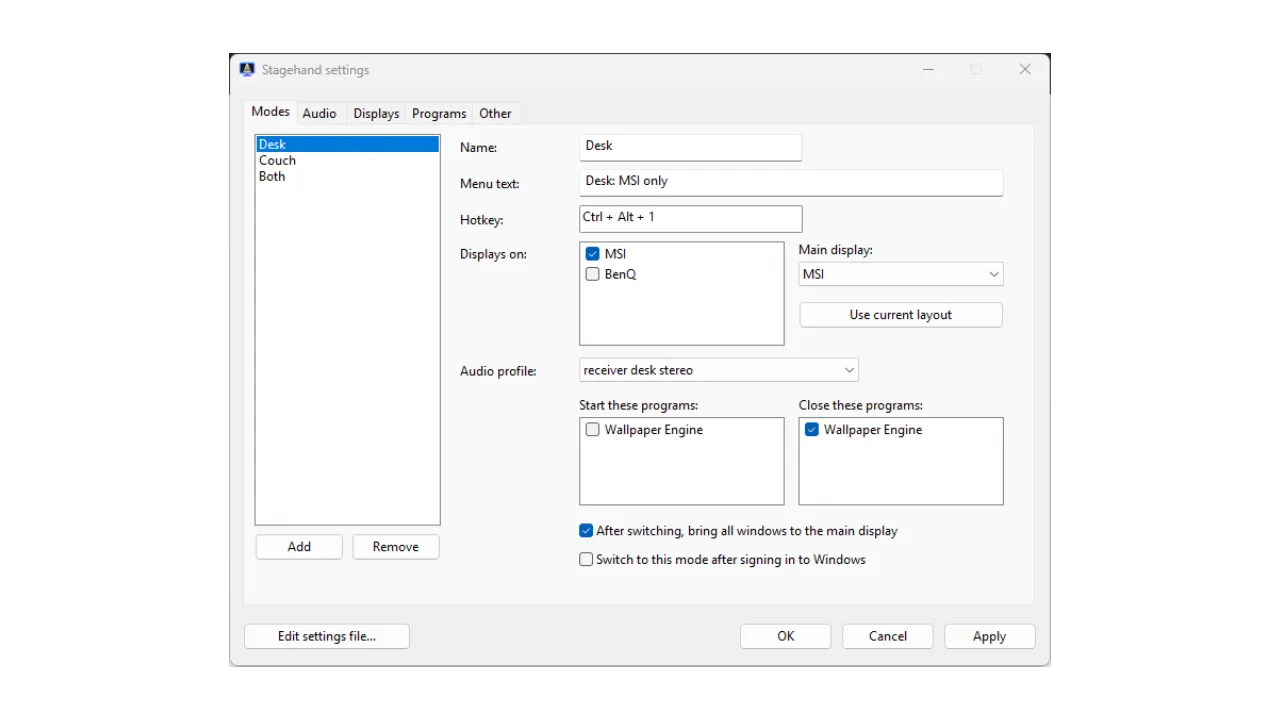1280x720 pixels.
Task: Minimize the Stagehand settings window
Action: coord(929,70)
